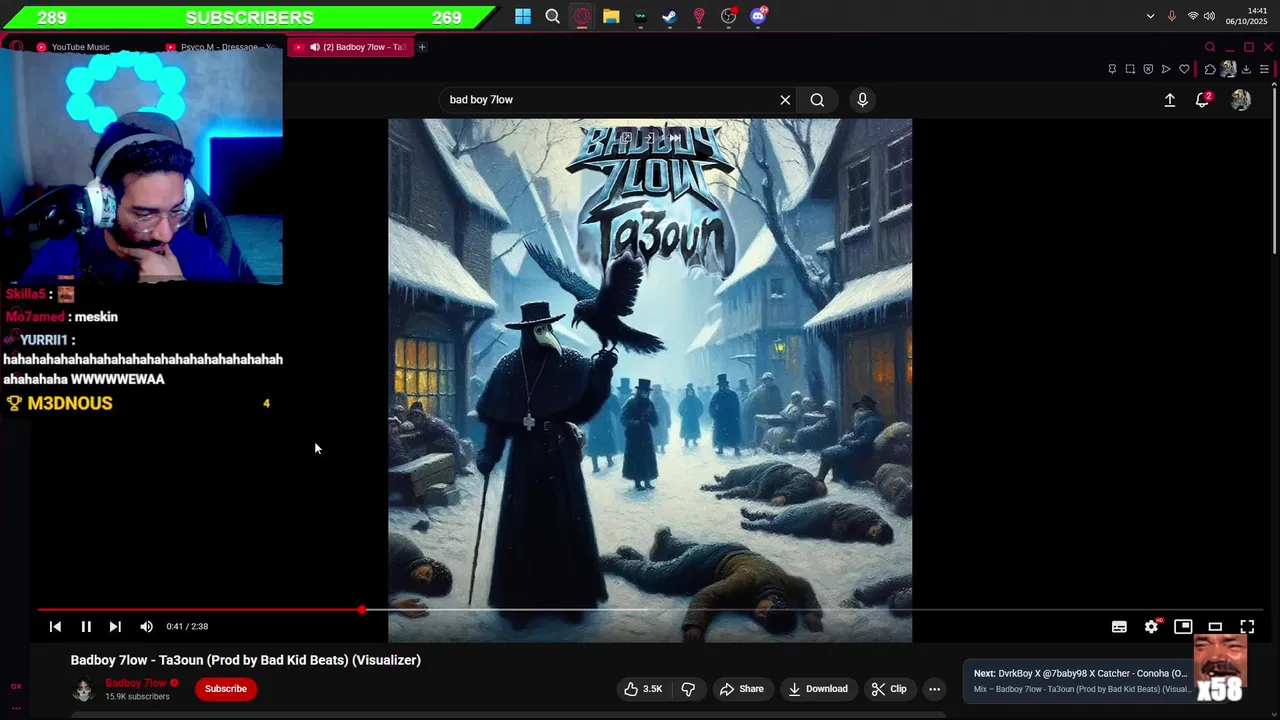The image size is (1280, 720).
Task: Select the Badboy 7low - Ta3oun tab
Action: (350, 47)
